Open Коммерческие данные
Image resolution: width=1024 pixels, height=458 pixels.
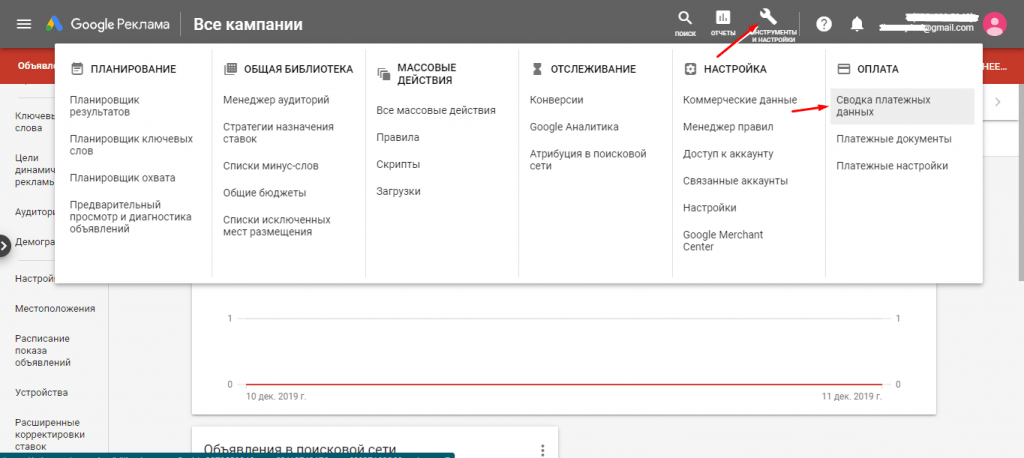point(740,100)
